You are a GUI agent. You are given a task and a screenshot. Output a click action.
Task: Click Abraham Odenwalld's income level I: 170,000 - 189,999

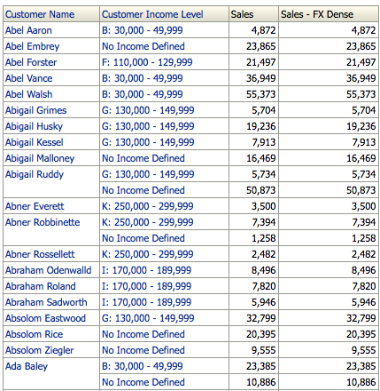point(146,270)
